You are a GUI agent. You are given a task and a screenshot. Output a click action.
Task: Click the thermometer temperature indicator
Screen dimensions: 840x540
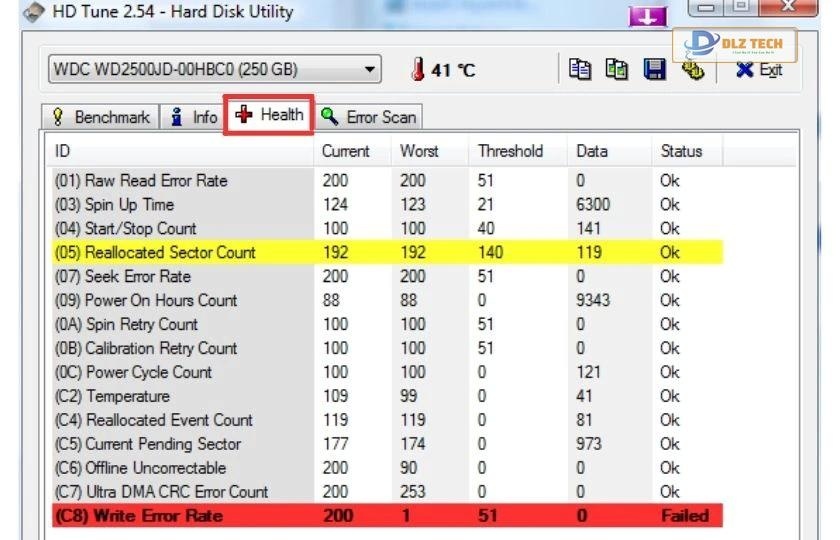[419, 70]
